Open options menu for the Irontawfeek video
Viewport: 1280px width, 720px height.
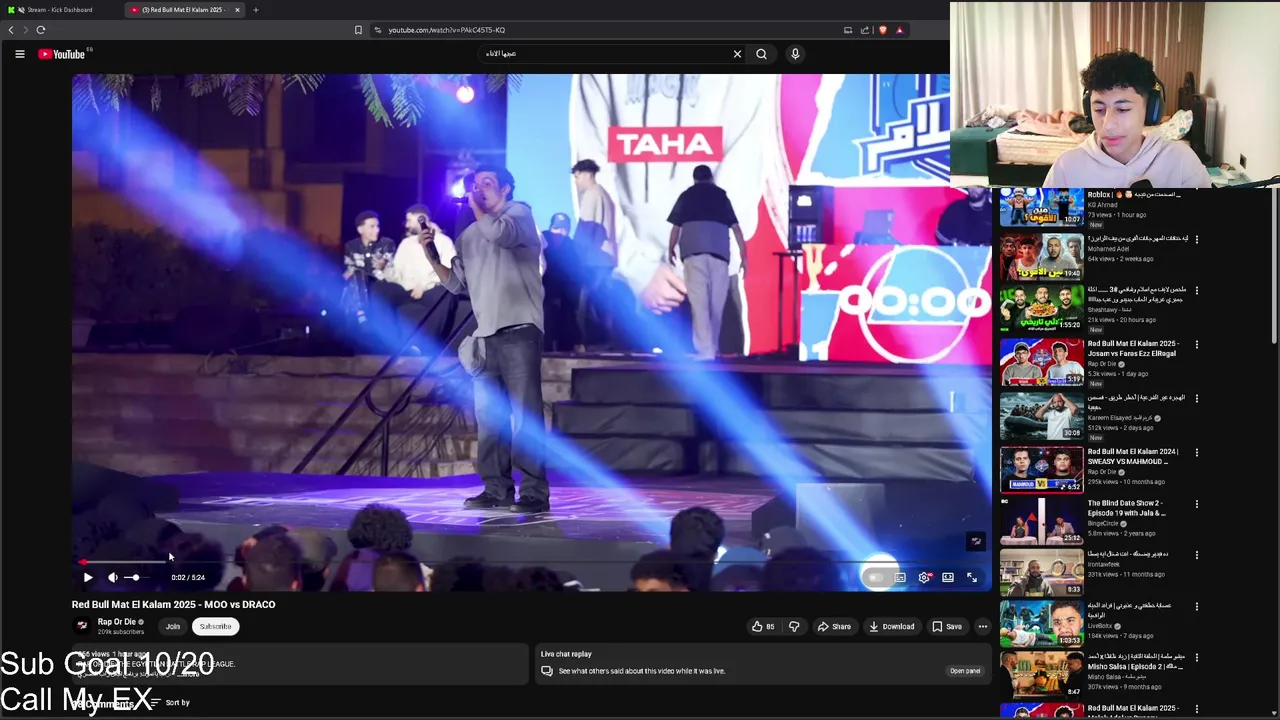pos(1197,555)
